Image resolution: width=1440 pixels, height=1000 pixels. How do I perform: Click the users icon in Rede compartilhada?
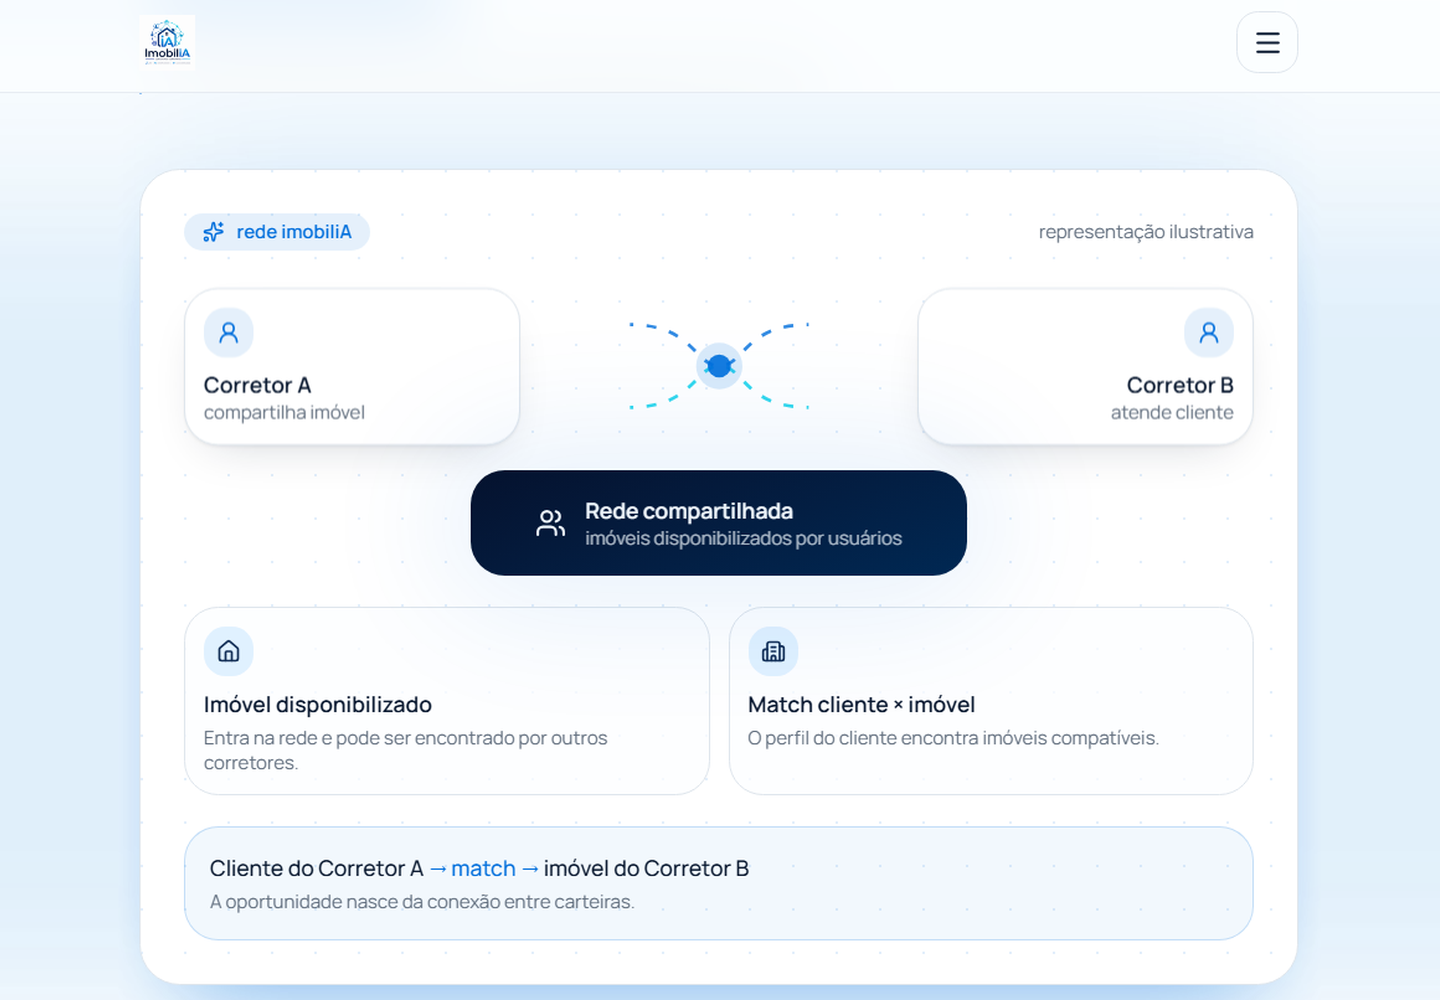(551, 523)
